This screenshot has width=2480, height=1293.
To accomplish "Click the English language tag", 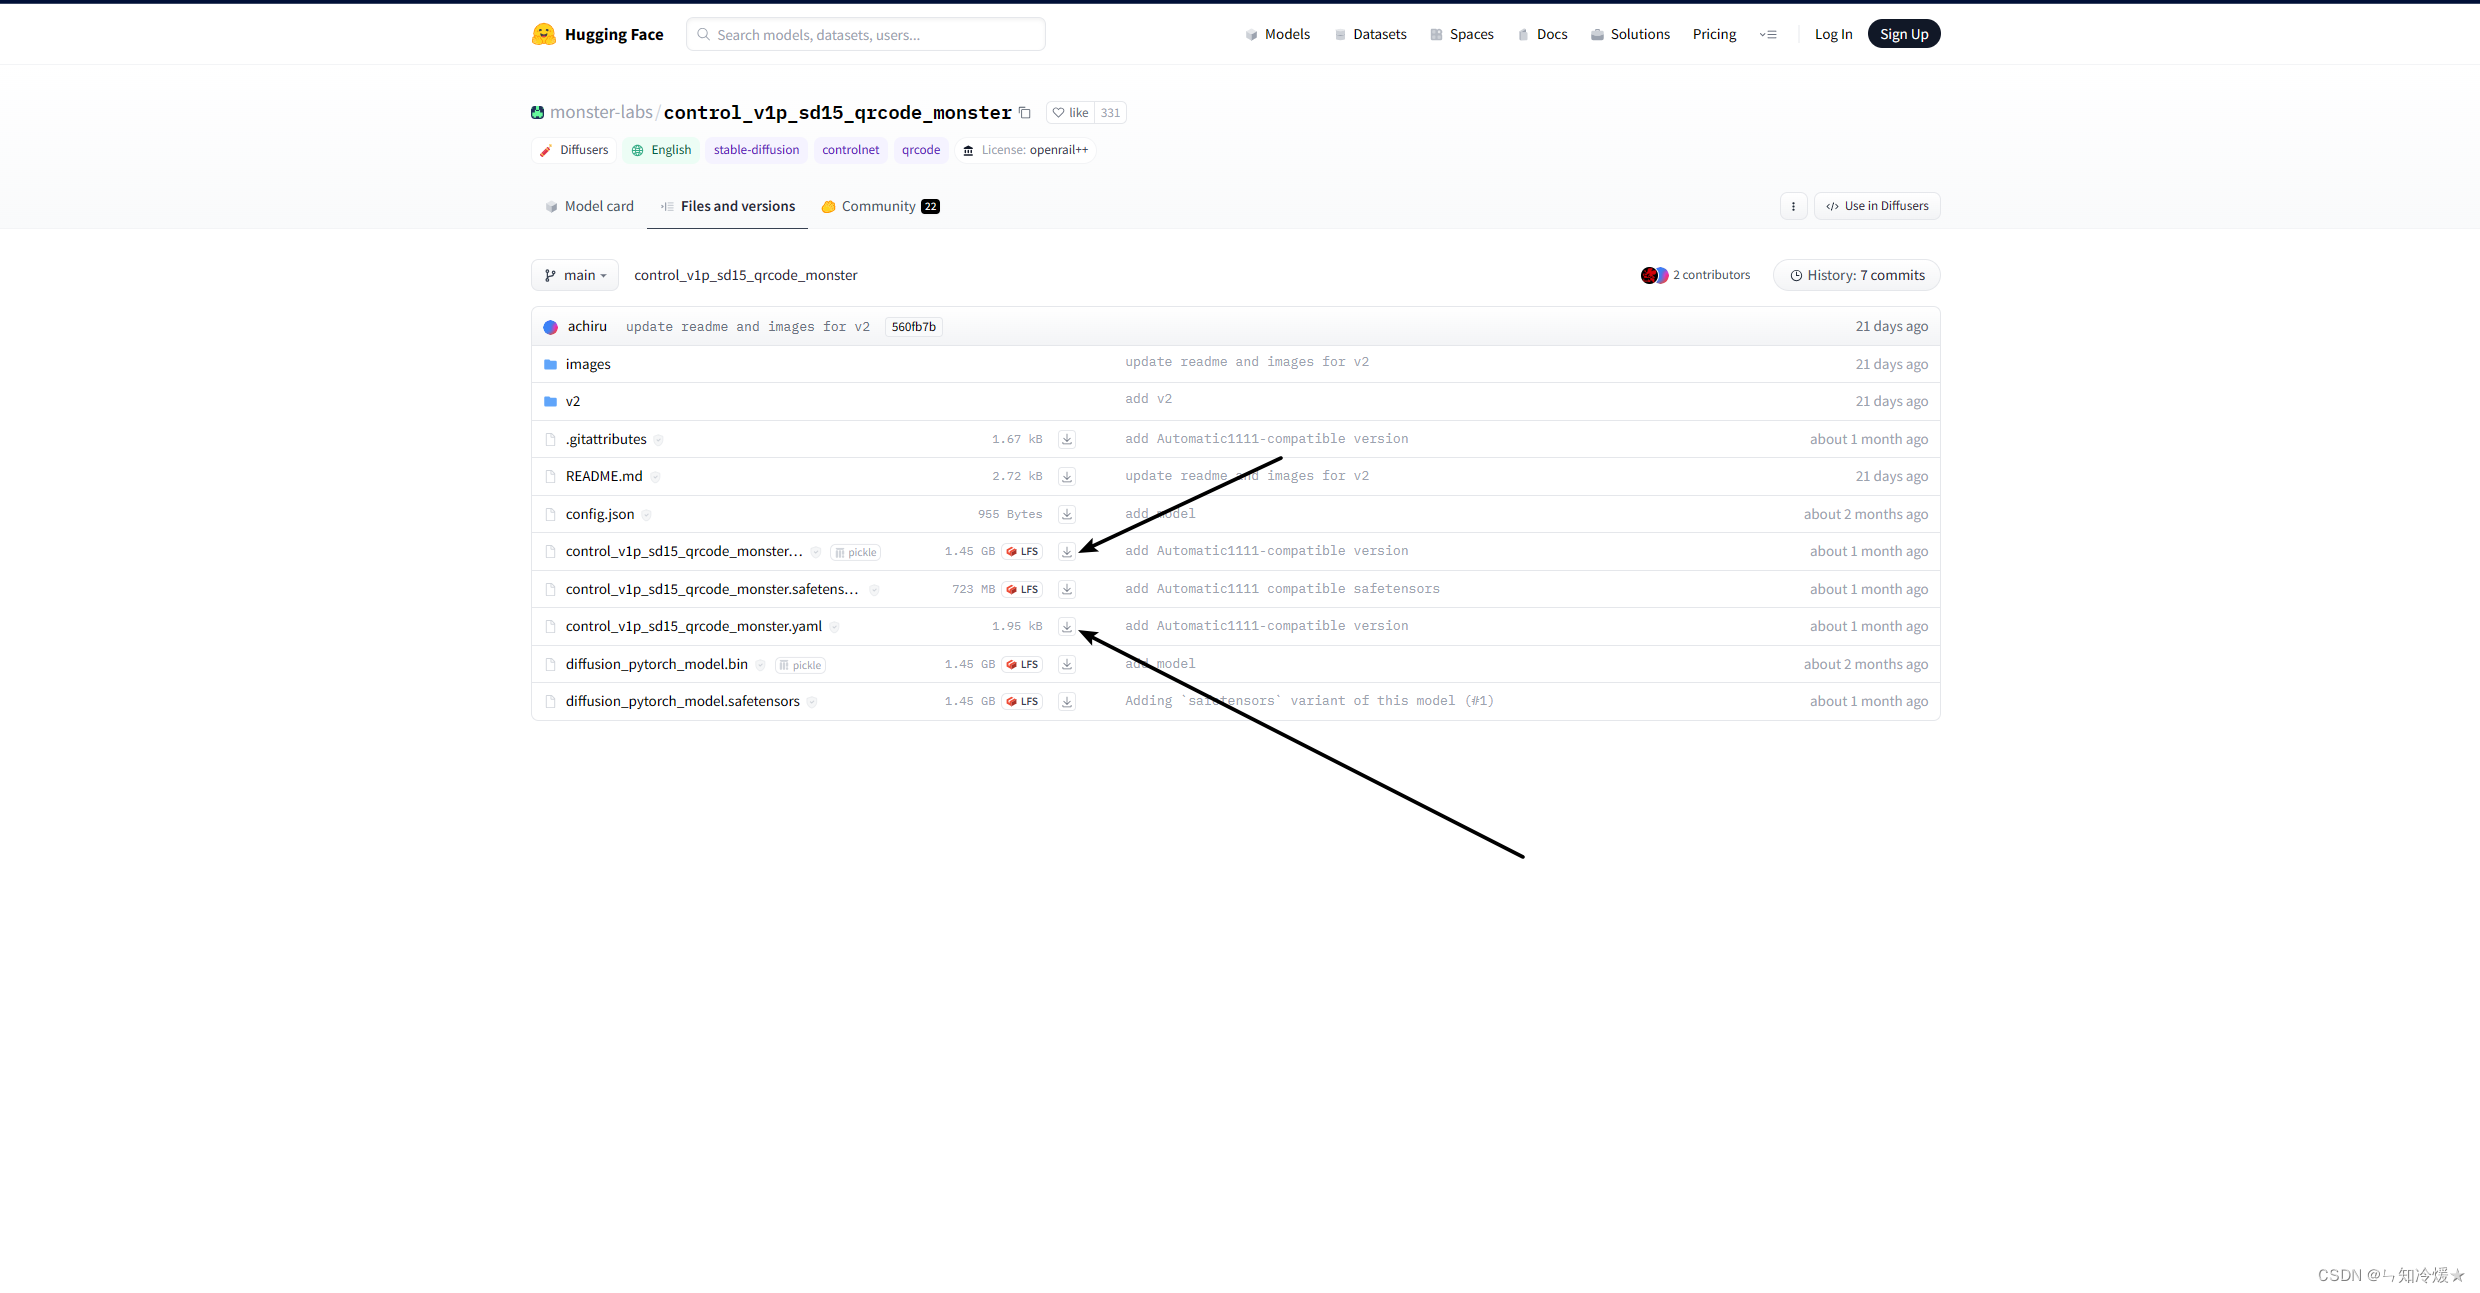I will click(661, 150).
